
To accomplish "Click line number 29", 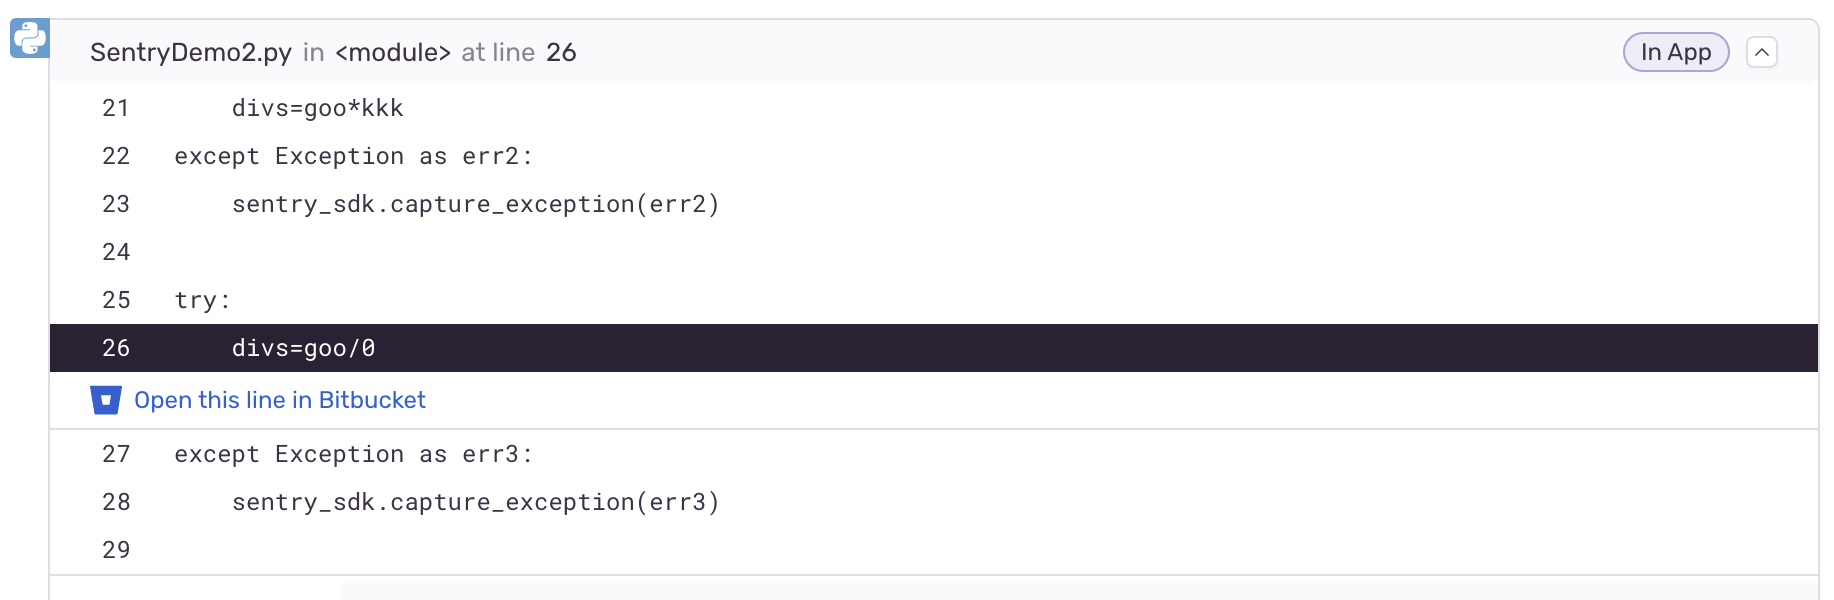I will coord(116,550).
